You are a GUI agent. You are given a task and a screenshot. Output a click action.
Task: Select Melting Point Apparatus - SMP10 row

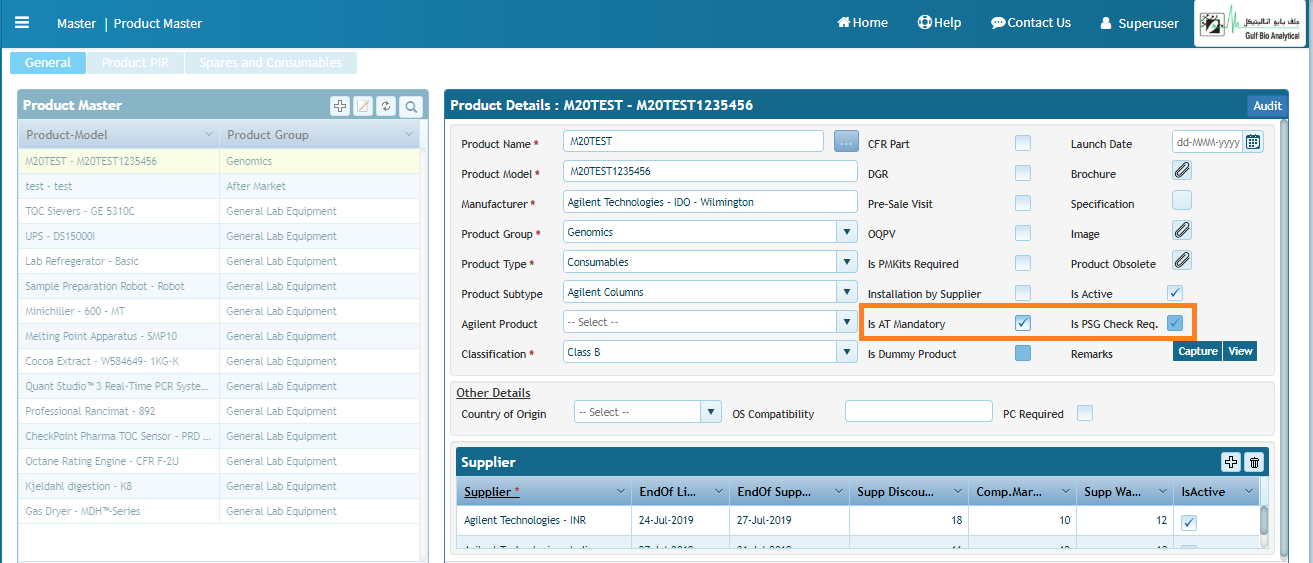coord(219,336)
